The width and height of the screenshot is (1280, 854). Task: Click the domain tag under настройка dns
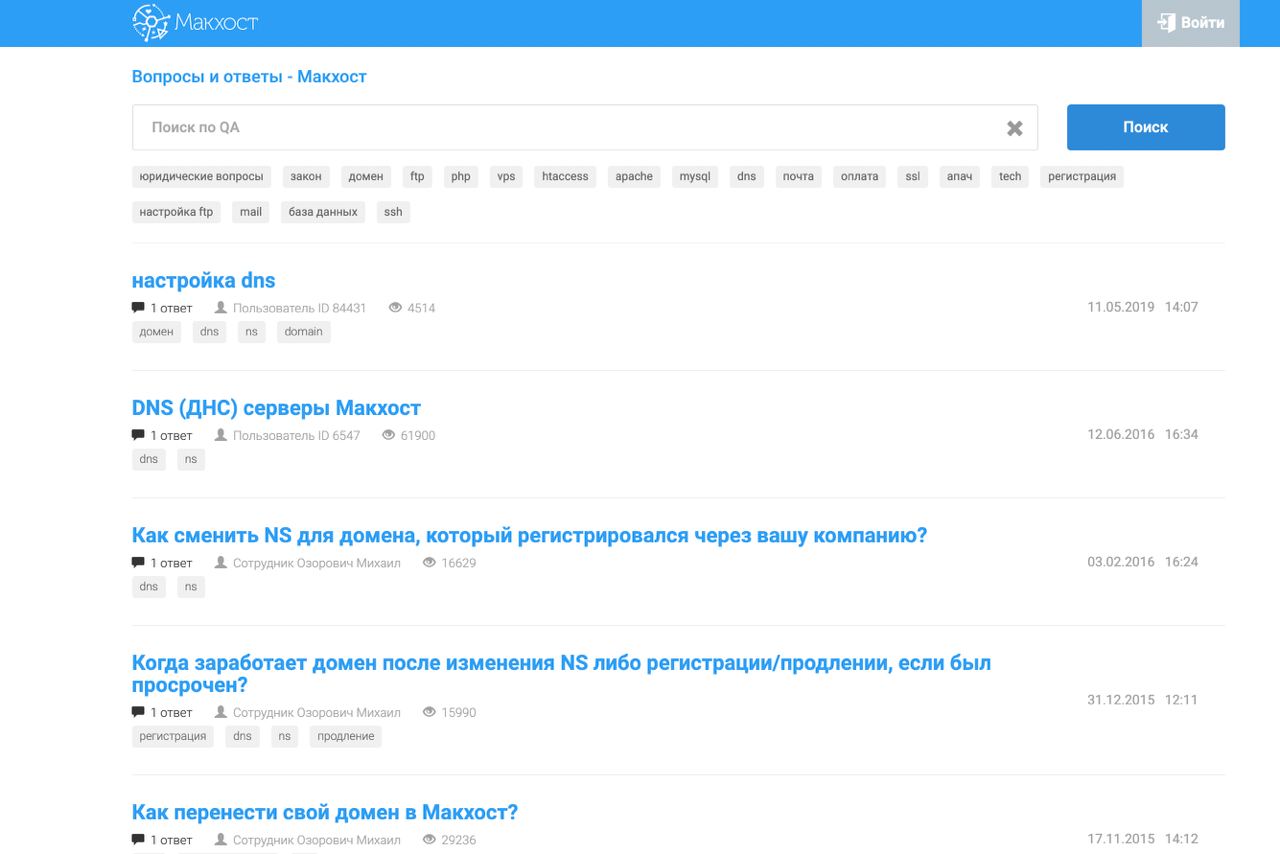(303, 332)
